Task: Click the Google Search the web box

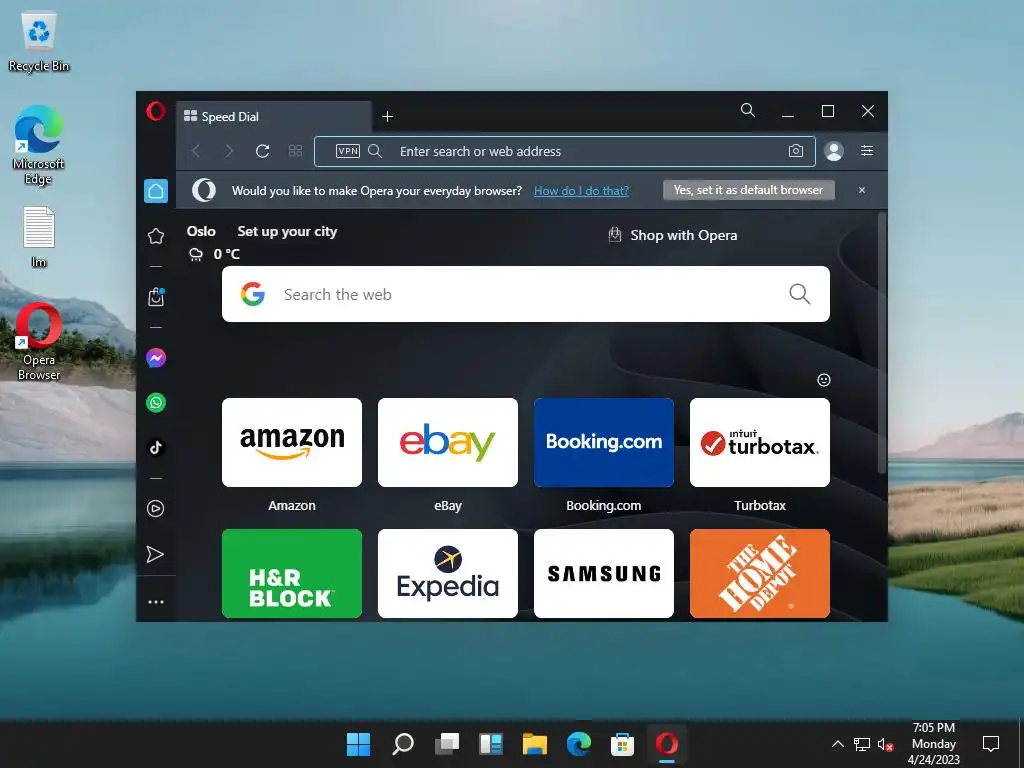Action: [526, 294]
